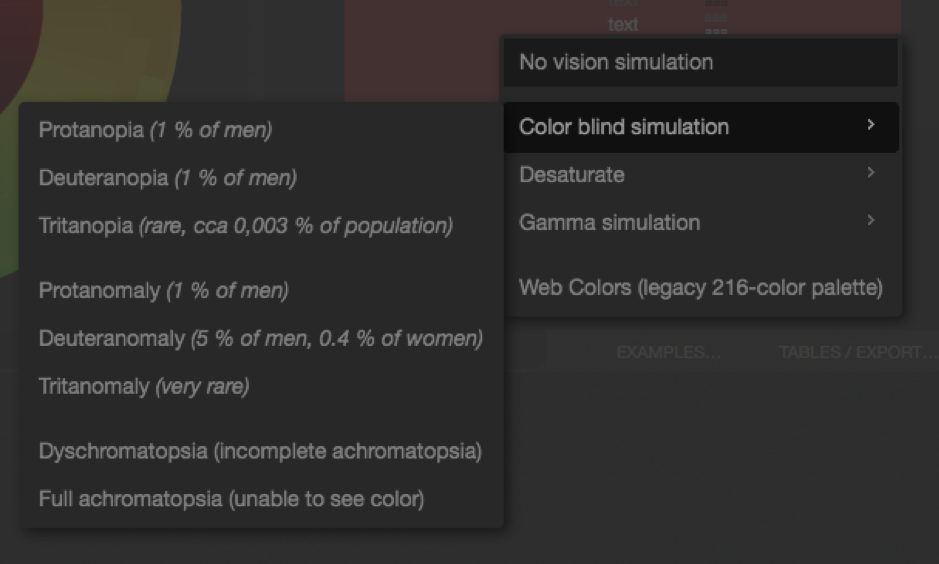Click the Gamma simulation menu label
Viewport: 939px width, 564px height.
click(609, 223)
